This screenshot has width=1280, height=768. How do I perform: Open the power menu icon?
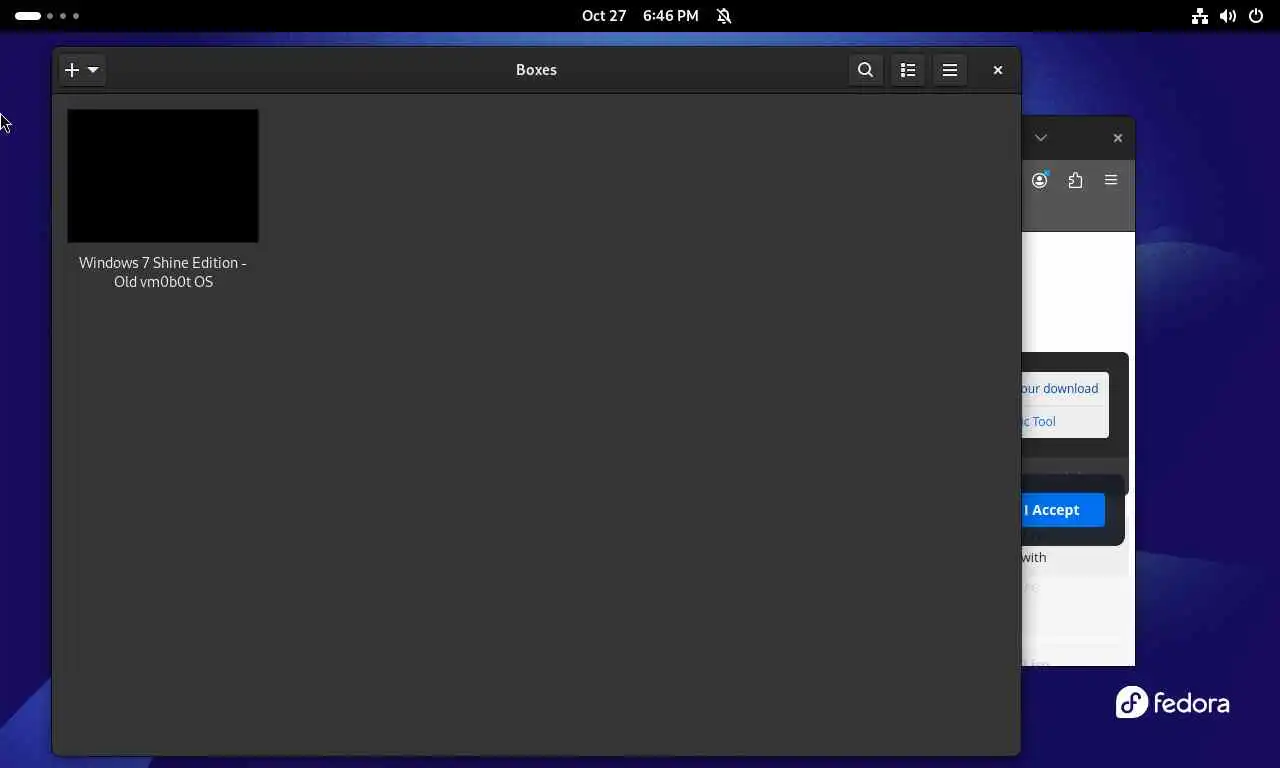pyautogui.click(x=1256, y=16)
